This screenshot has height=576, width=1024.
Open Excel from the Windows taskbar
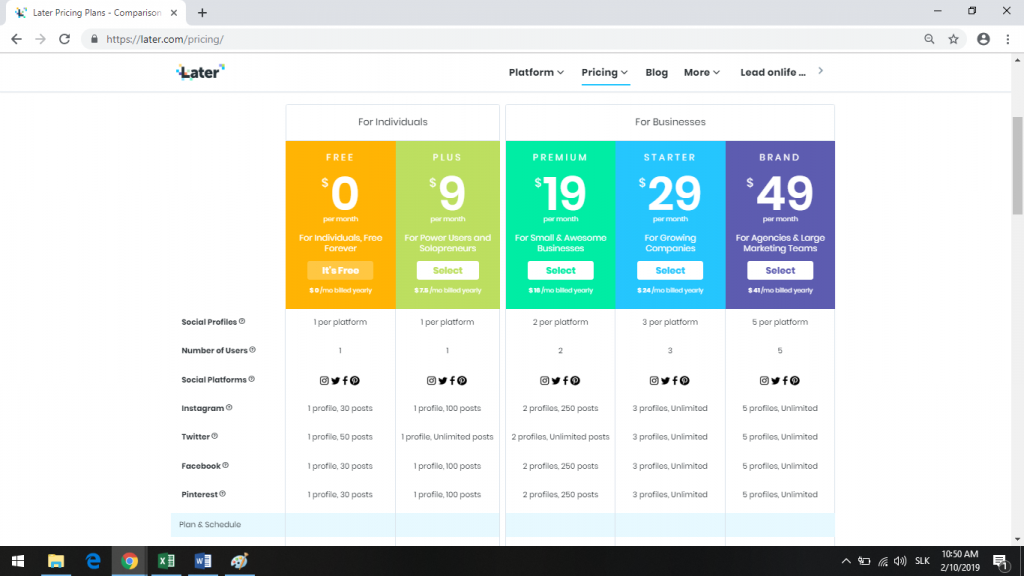[166, 561]
